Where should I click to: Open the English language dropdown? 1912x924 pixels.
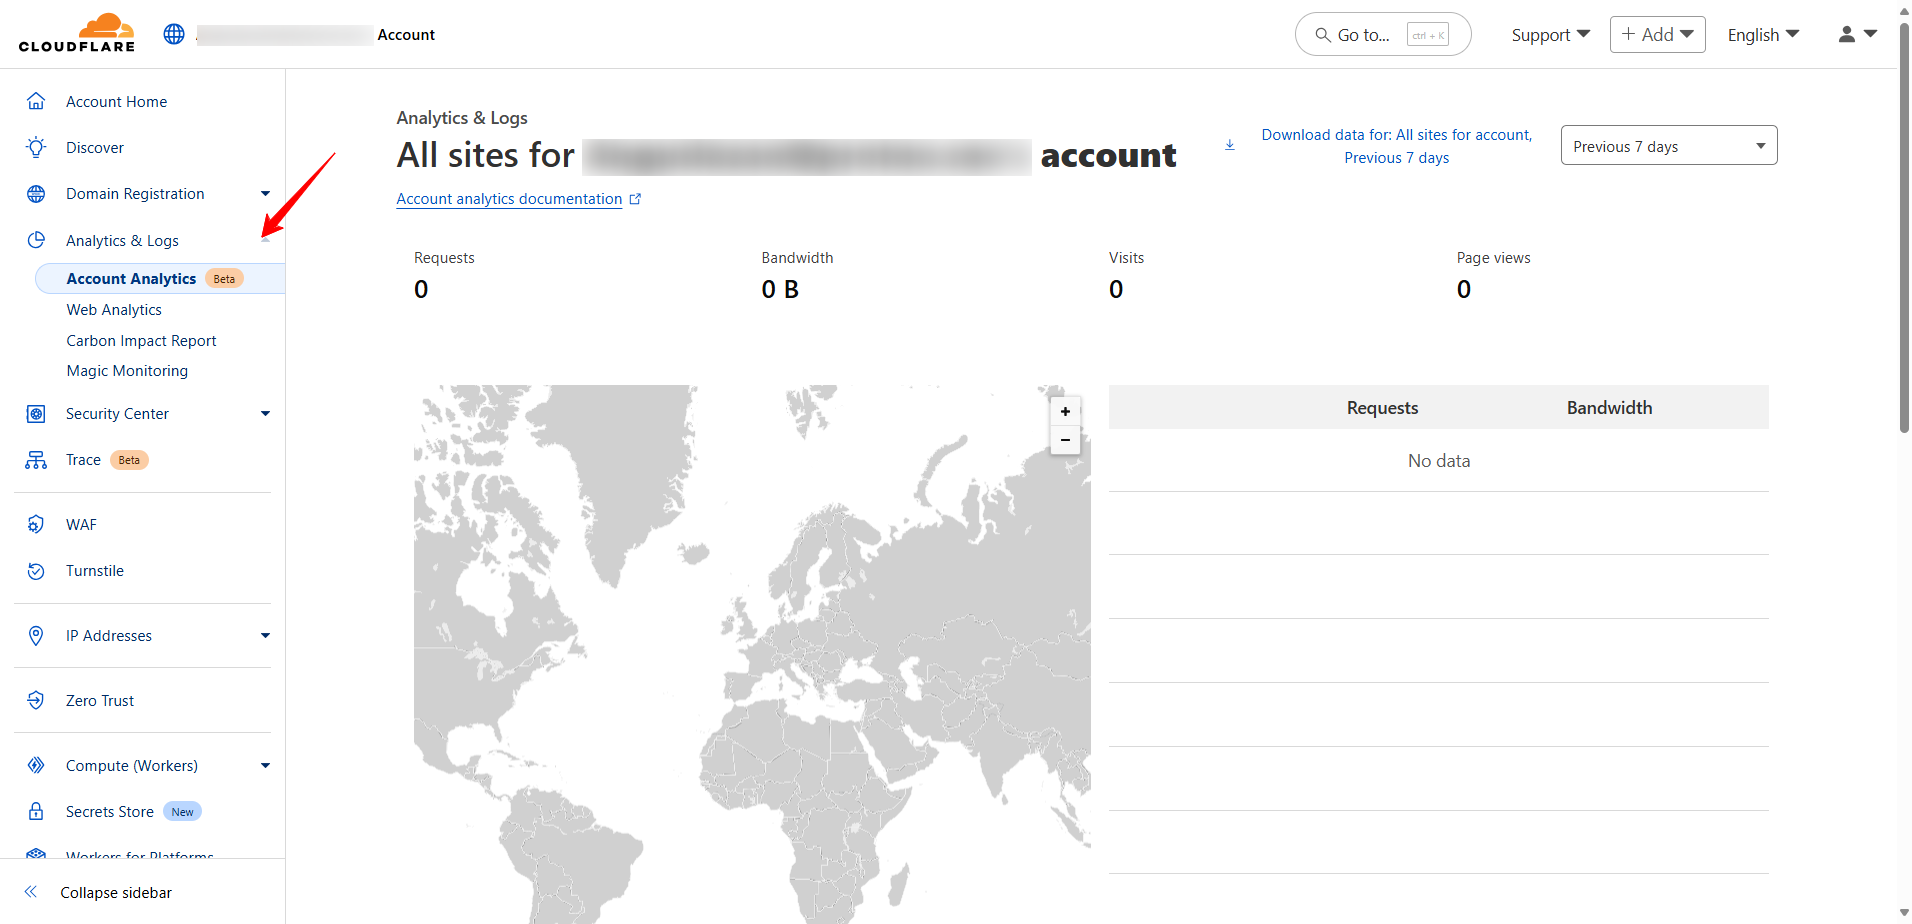pyautogui.click(x=1763, y=35)
